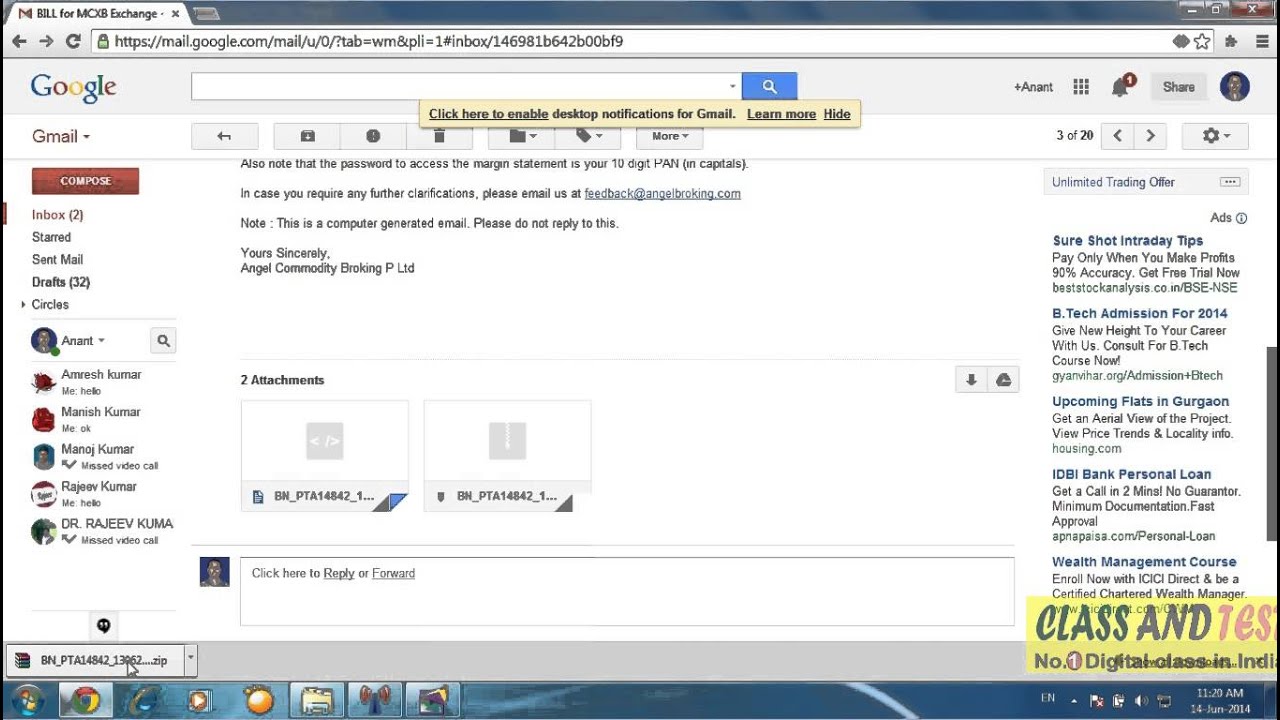This screenshot has height=720, width=1280.
Task: Open Unlimited Trading Offer options button
Action: point(1230,182)
